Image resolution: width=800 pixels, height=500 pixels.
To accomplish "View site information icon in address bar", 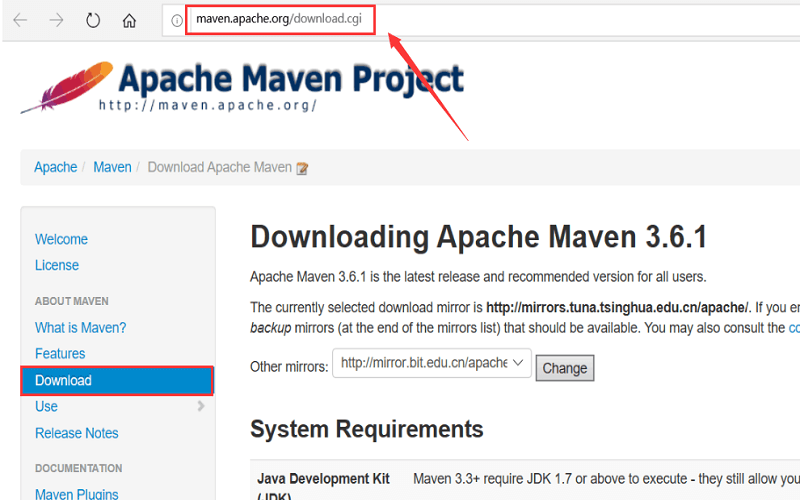I will (177, 20).
